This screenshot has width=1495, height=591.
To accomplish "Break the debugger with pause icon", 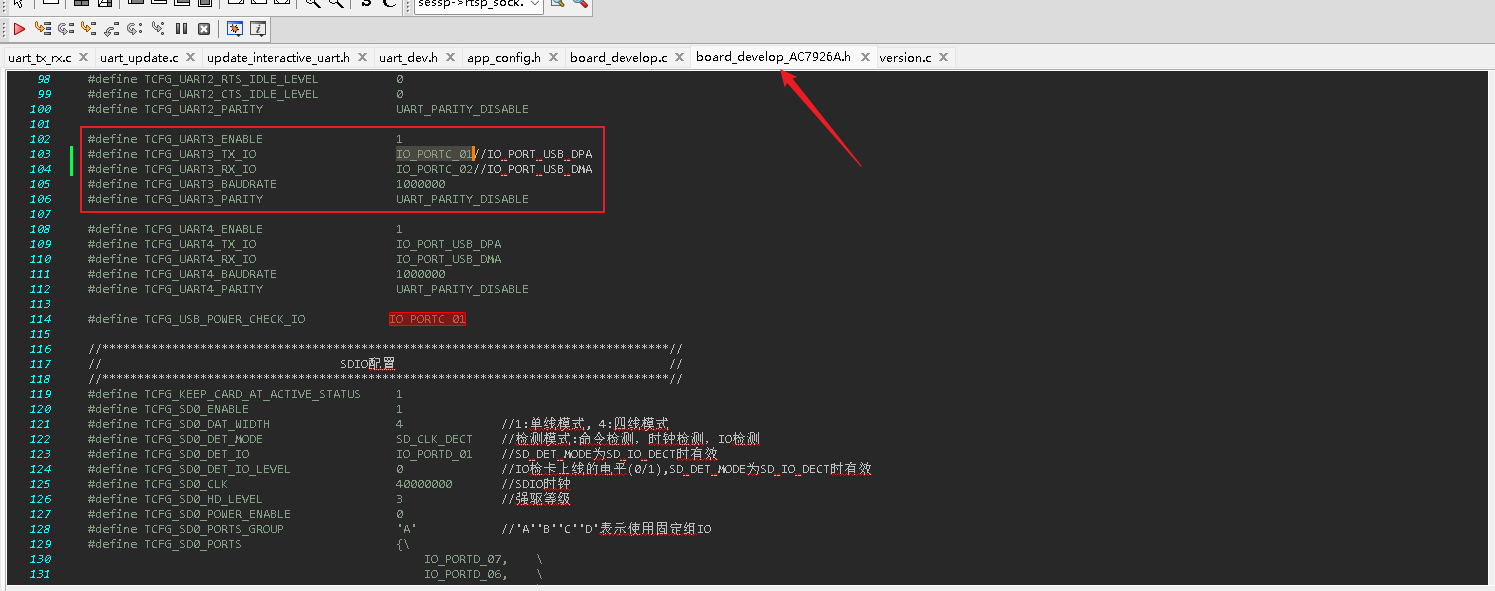I will [x=182, y=29].
